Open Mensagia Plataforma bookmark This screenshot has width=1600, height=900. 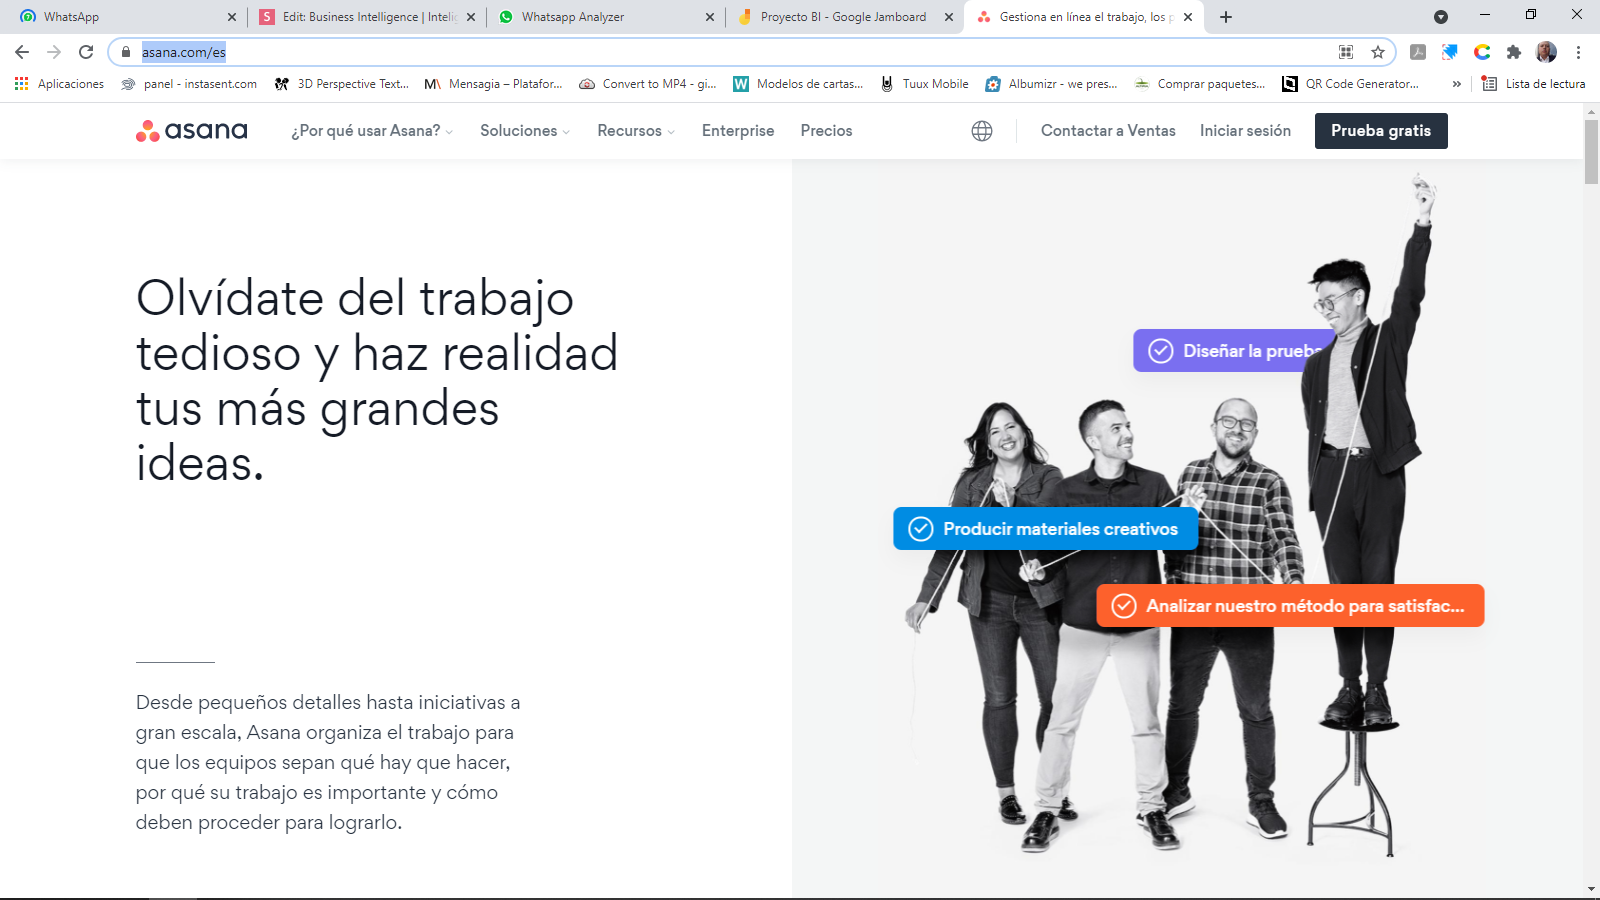(x=494, y=84)
